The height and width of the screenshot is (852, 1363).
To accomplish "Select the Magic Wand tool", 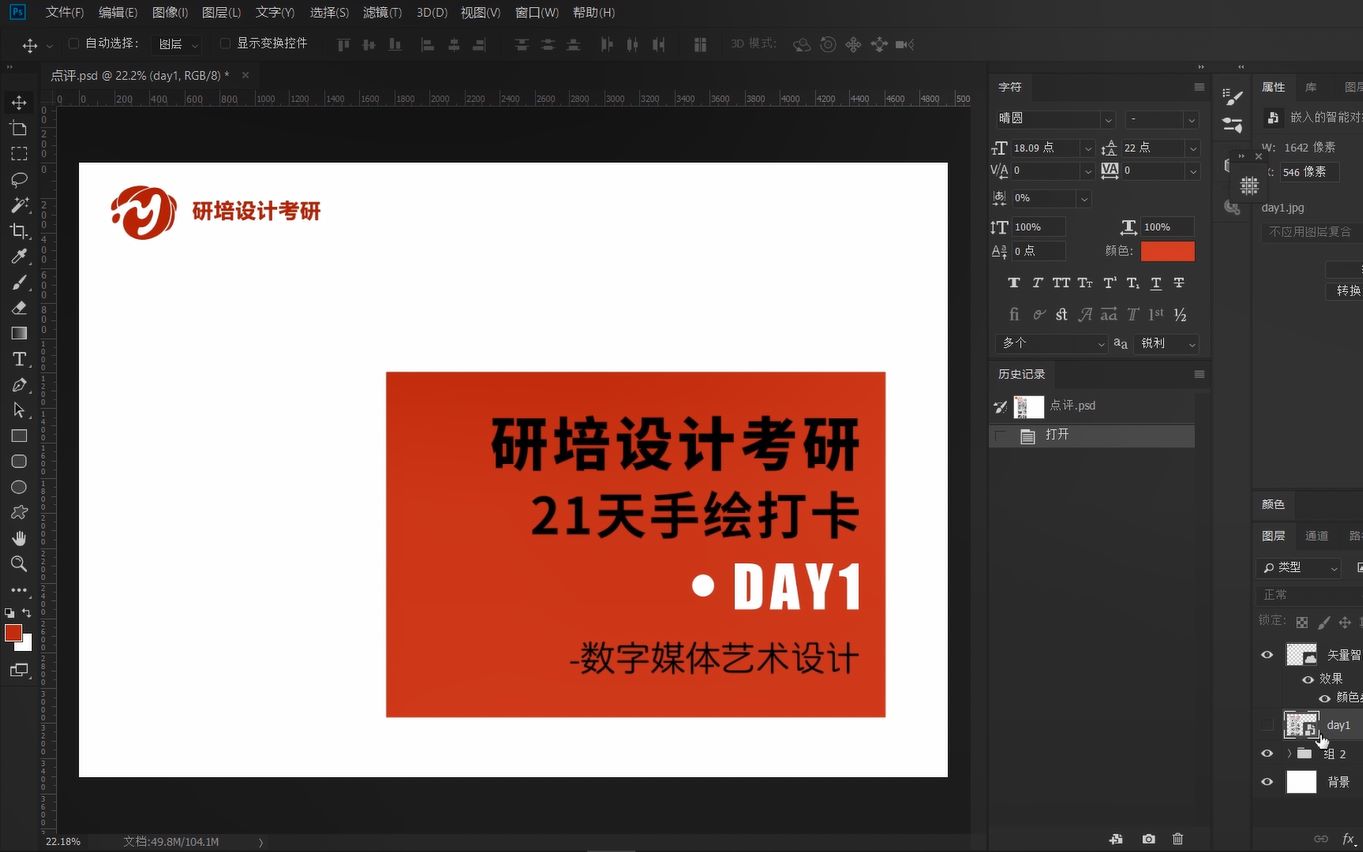I will pyautogui.click(x=18, y=205).
